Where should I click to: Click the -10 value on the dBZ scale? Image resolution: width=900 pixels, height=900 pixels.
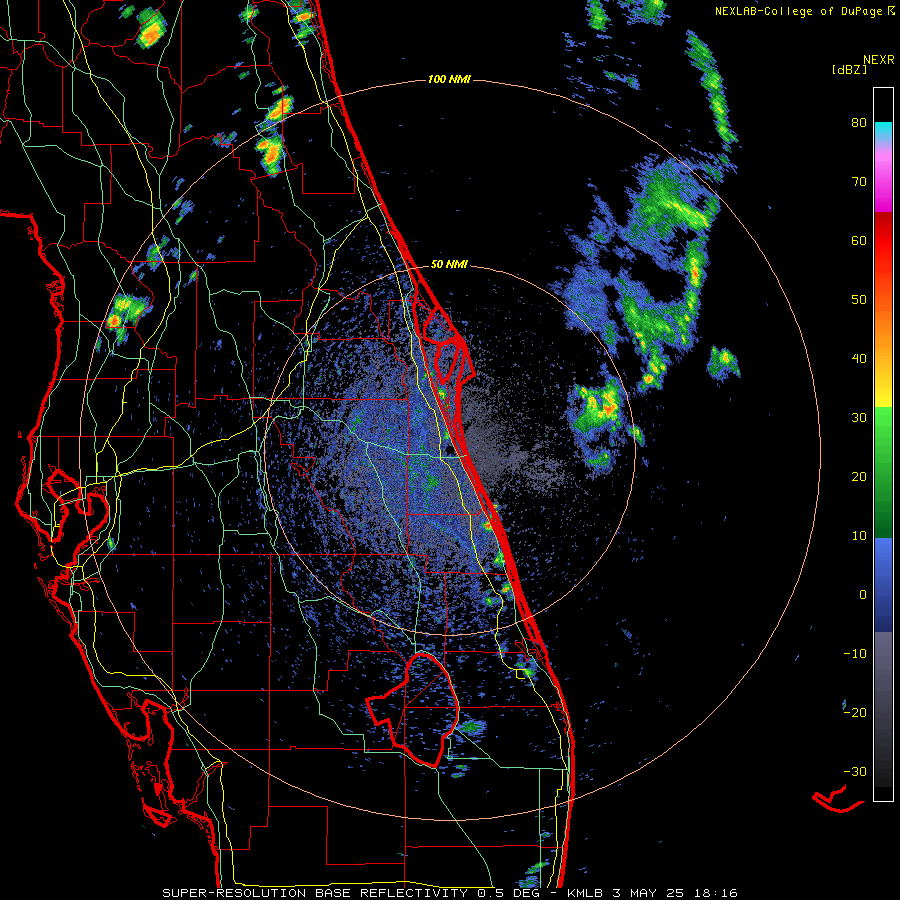coord(855,653)
